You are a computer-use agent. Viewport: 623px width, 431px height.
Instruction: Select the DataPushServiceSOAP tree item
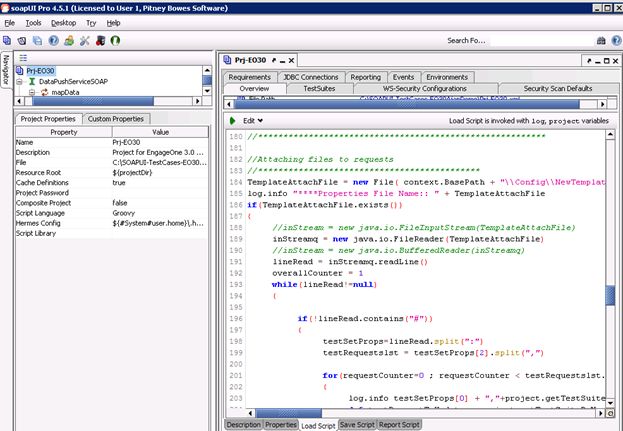[74, 81]
